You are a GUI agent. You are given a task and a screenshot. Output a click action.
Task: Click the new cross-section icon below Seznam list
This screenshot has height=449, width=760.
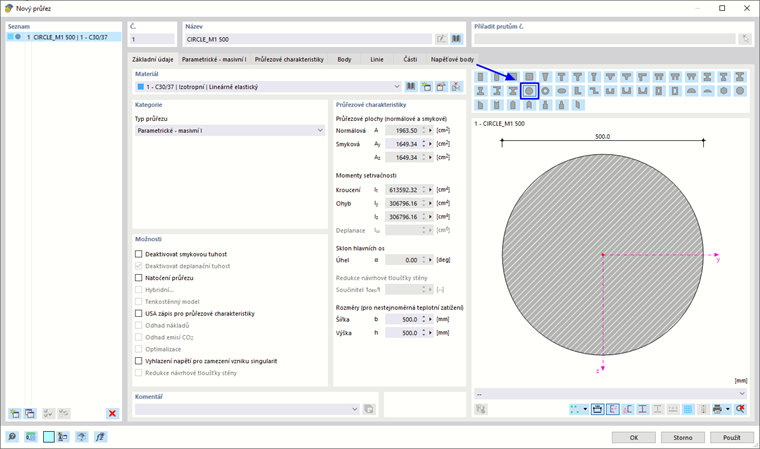click(14, 413)
